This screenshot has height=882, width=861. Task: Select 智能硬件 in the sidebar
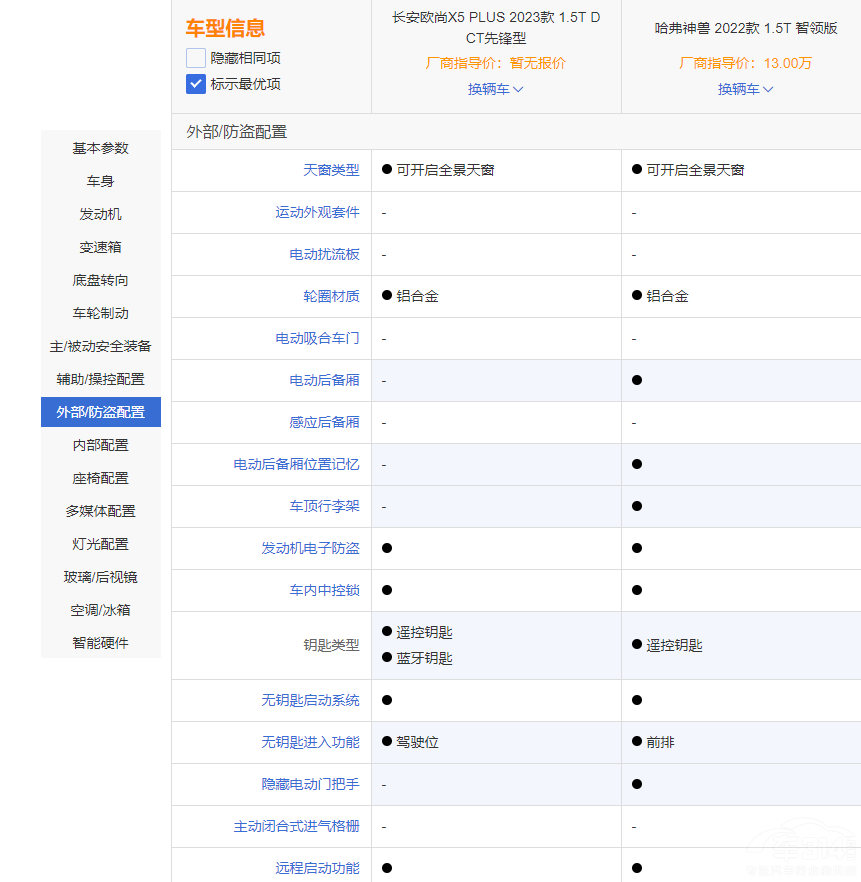100,643
